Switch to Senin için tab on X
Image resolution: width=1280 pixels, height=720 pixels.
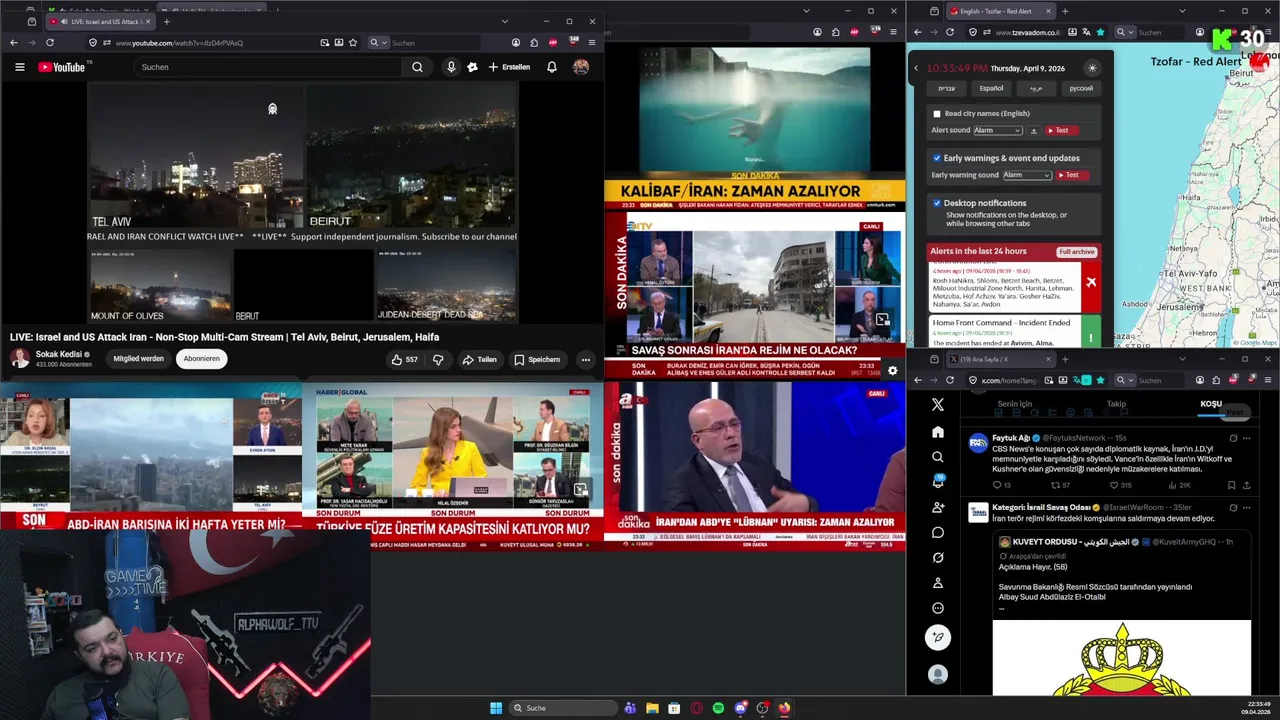coord(1014,404)
